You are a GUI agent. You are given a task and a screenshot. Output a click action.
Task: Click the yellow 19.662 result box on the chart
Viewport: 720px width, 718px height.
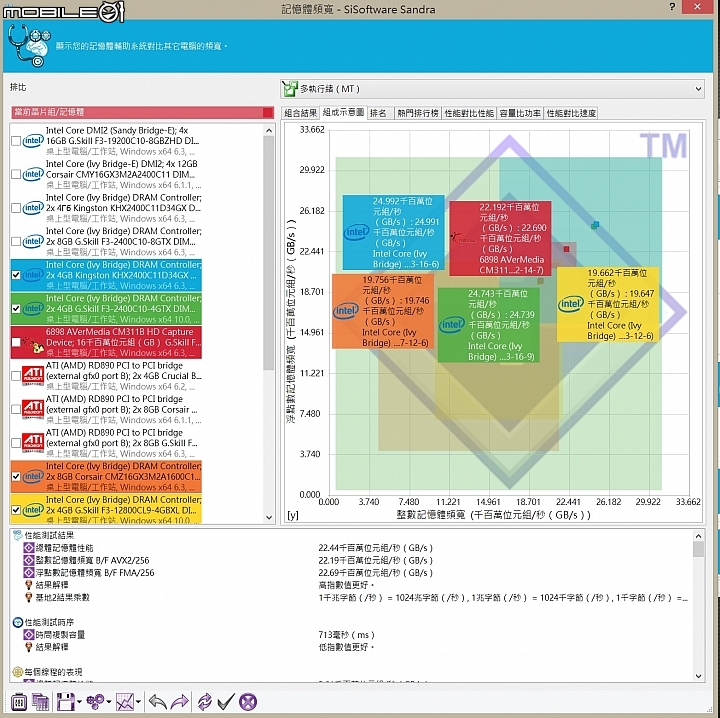pos(608,304)
